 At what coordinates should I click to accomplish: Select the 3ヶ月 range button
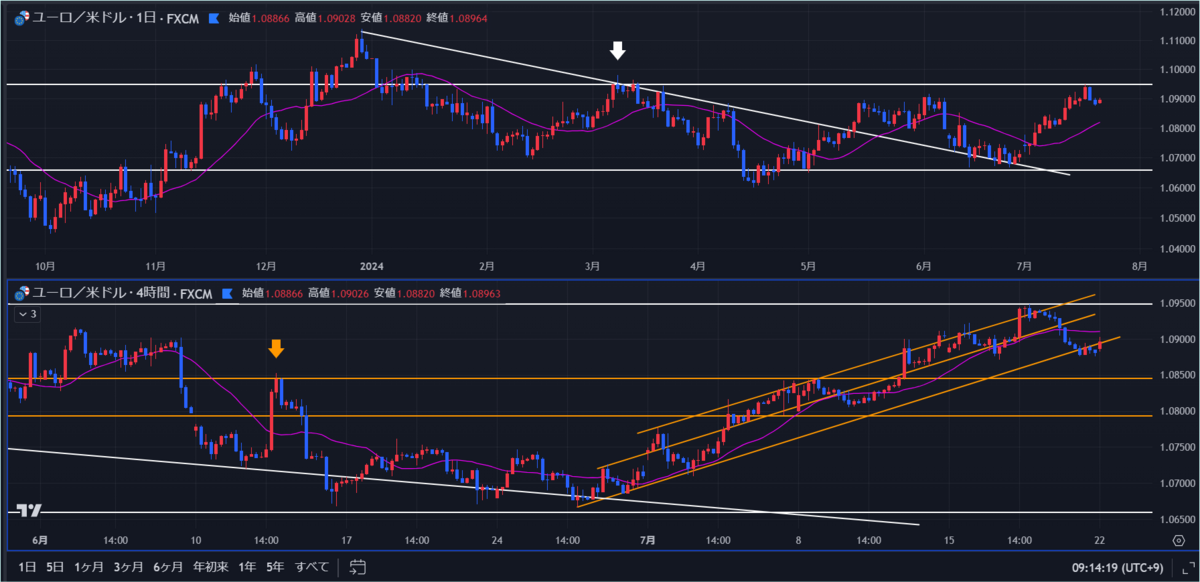(x=127, y=567)
